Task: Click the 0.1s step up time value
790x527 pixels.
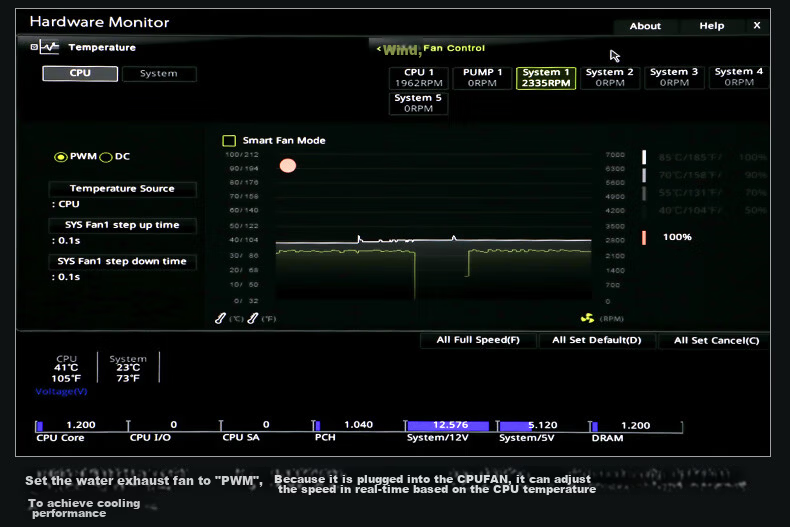Action: coord(66,241)
